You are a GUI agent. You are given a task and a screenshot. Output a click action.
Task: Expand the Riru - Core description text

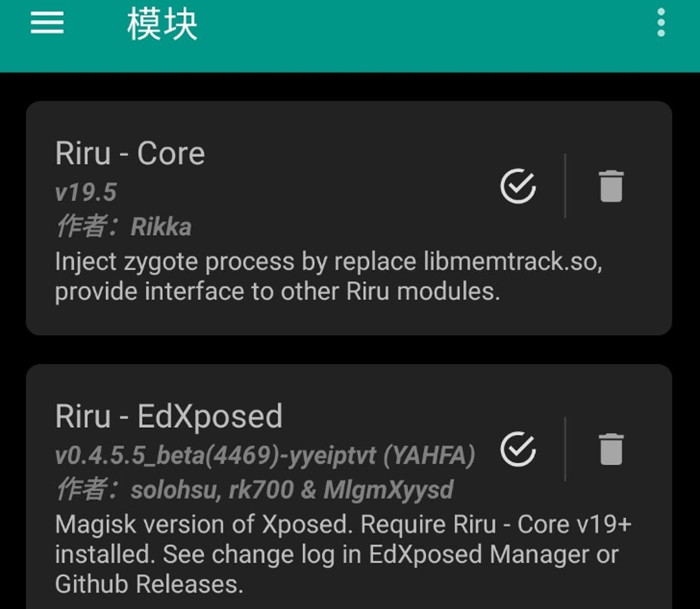pos(329,276)
